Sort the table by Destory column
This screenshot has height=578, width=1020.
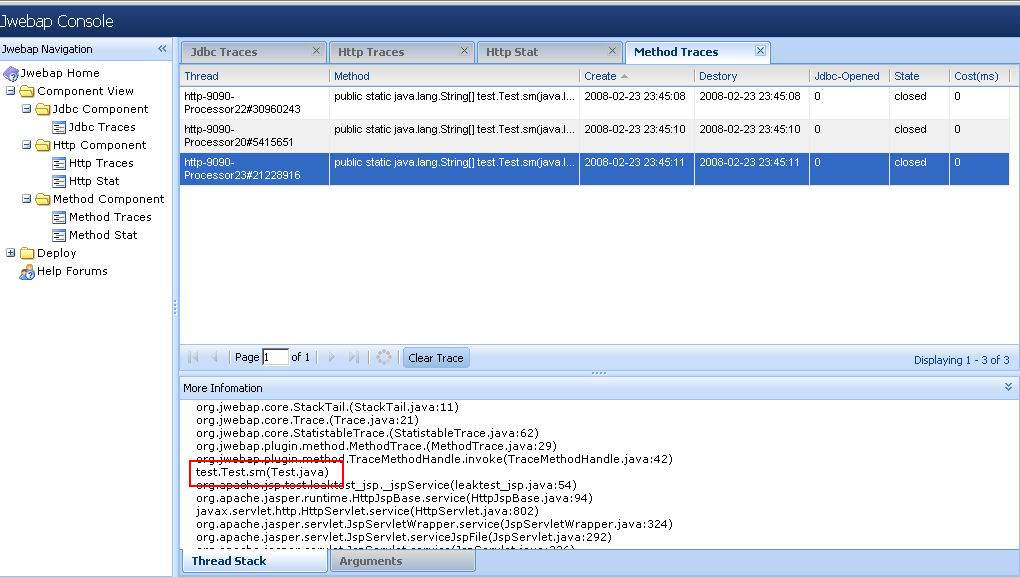(x=752, y=76)
